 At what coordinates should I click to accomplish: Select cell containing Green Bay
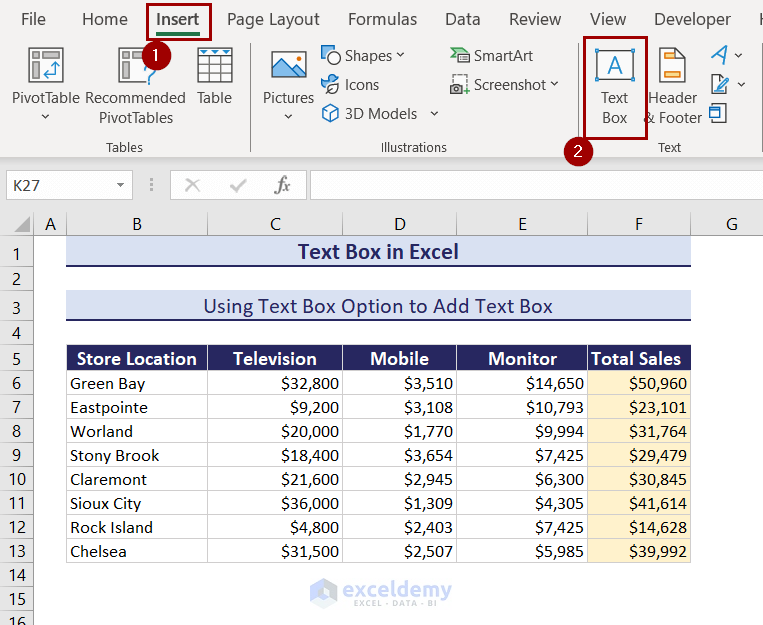click(137, 383)
